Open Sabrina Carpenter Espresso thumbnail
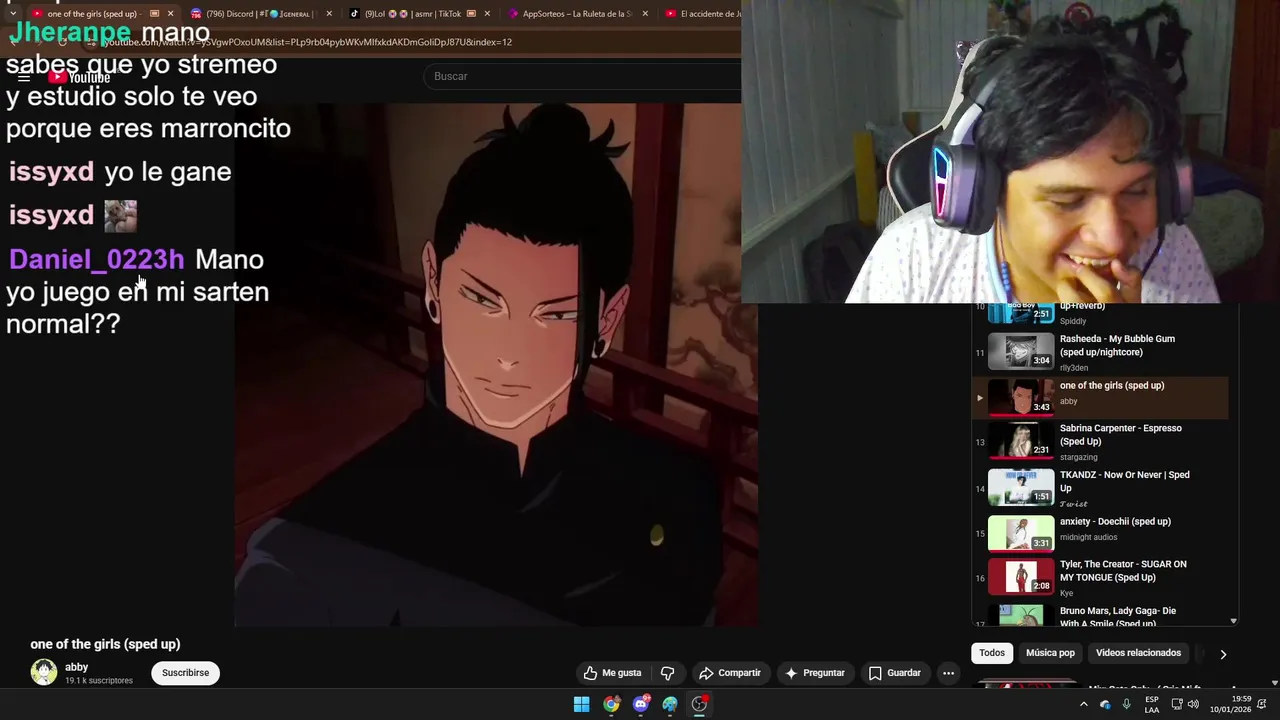 click(x=1021, y=441)
